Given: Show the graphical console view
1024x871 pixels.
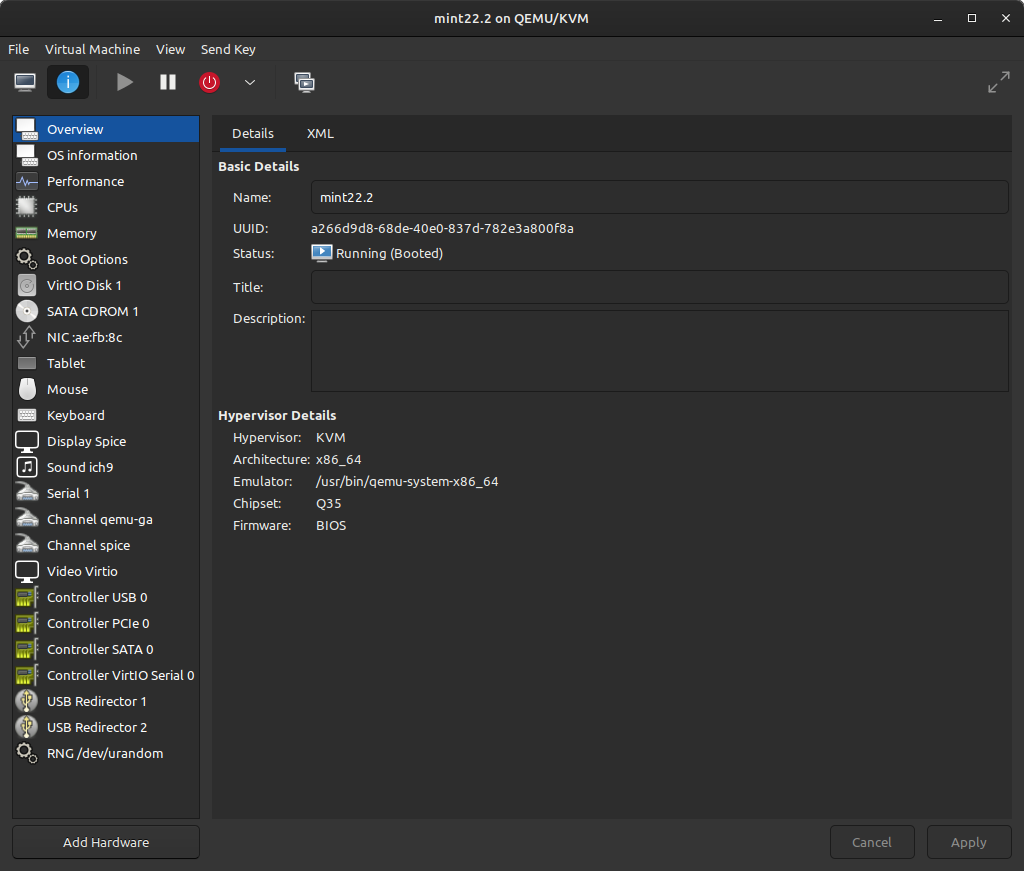Looking at the screenshot, I should [x=25, y=82].
